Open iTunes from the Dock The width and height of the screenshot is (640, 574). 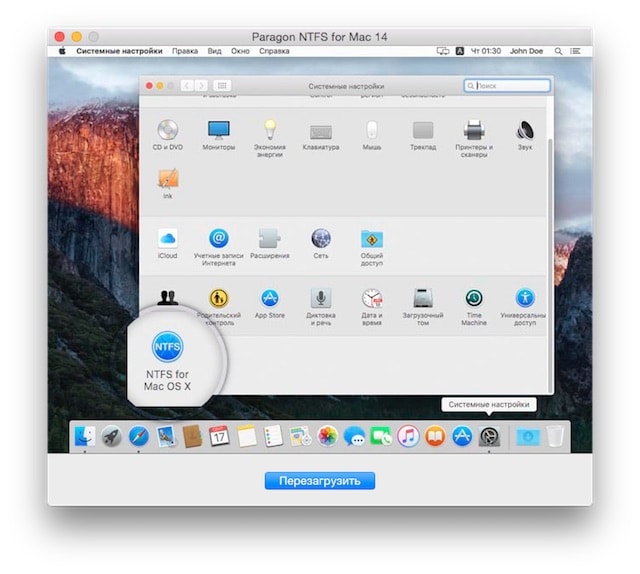(x=408, y=436)
